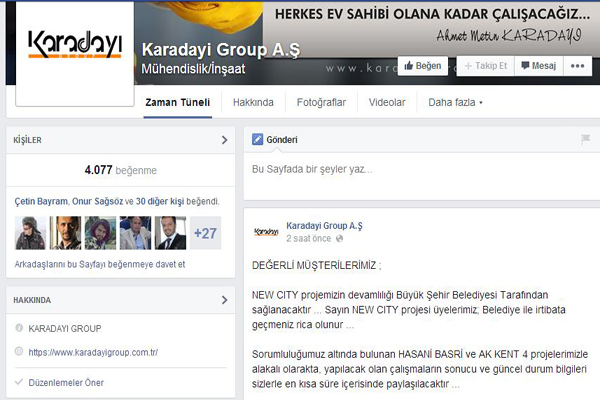Click the third friend thumbnail
This screenshot has width=600, height=400.
coord(100,233)
